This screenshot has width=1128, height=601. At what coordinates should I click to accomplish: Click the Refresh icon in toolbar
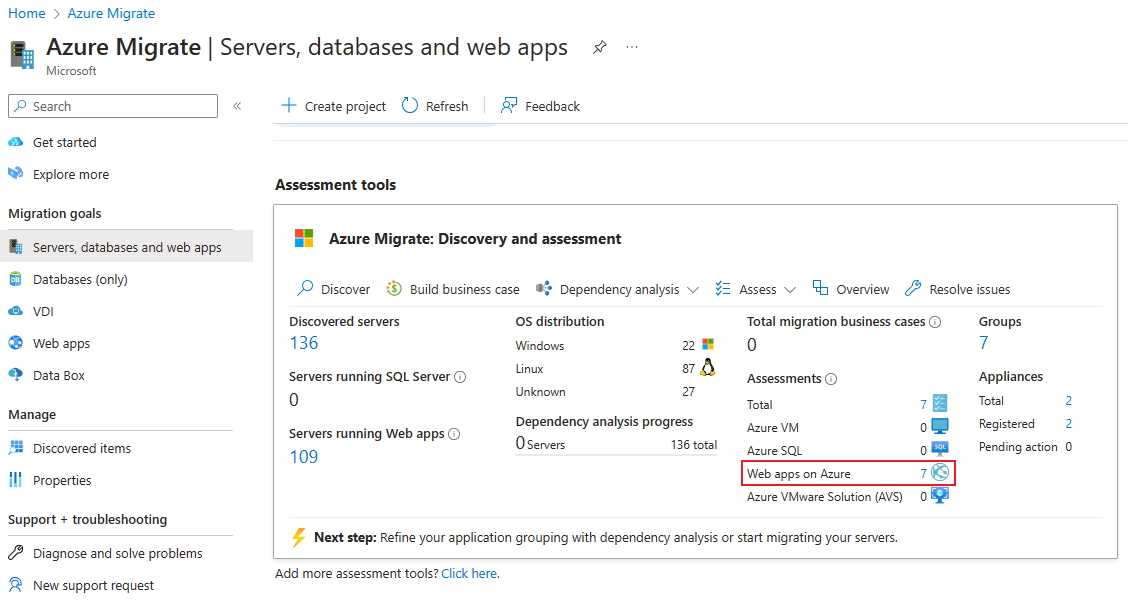pos(410,106)
